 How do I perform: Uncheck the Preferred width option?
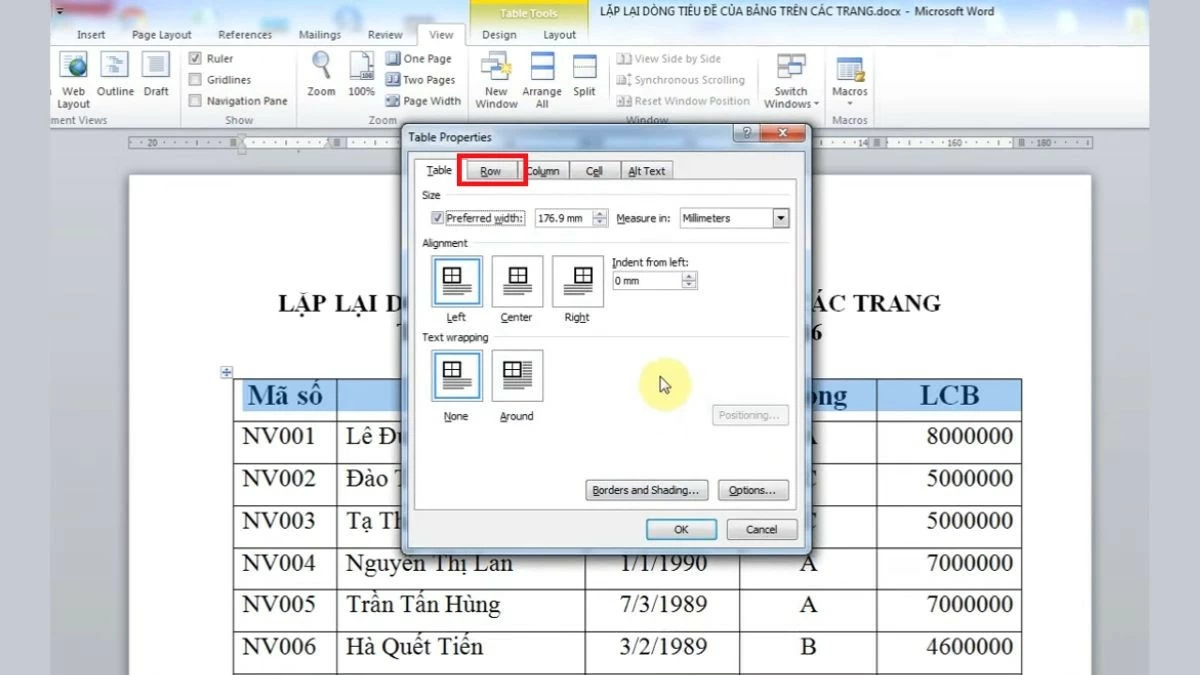pyautogui.click(x=437, y=218)
